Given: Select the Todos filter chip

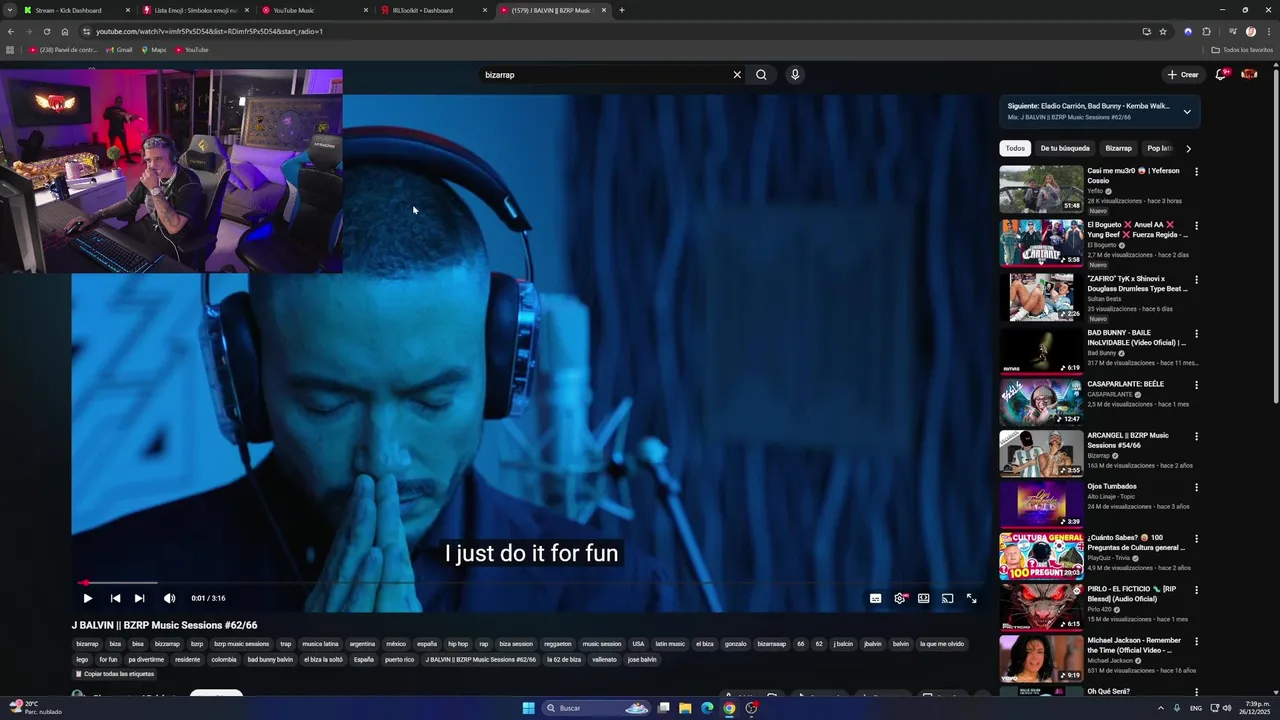Looking at the screenshot, I should [x=1015, y=148].
